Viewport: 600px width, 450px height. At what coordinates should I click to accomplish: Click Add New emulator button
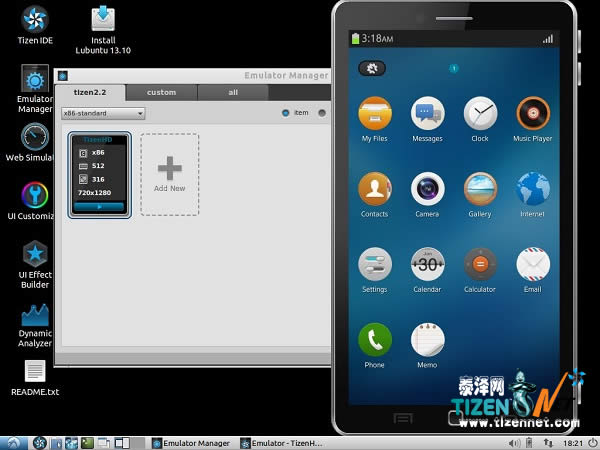click(x=170, y=174)
